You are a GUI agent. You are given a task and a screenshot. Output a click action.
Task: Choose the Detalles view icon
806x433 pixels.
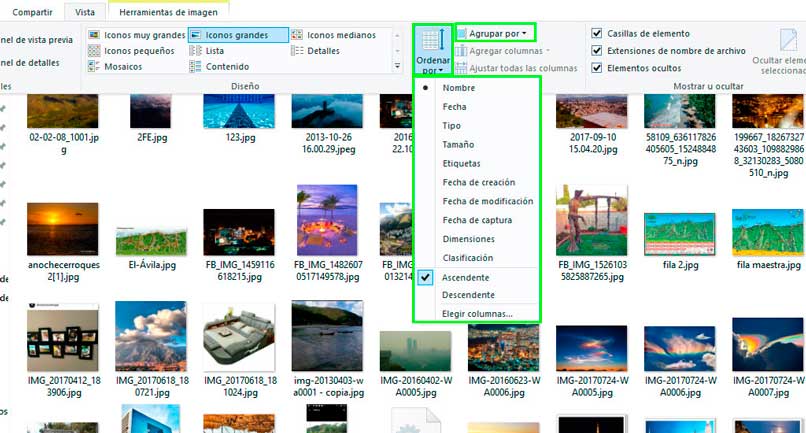pos(297,51)
